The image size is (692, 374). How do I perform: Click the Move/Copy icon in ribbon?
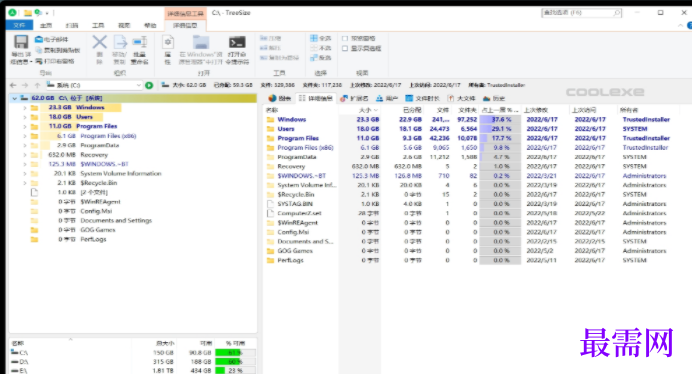120,42
